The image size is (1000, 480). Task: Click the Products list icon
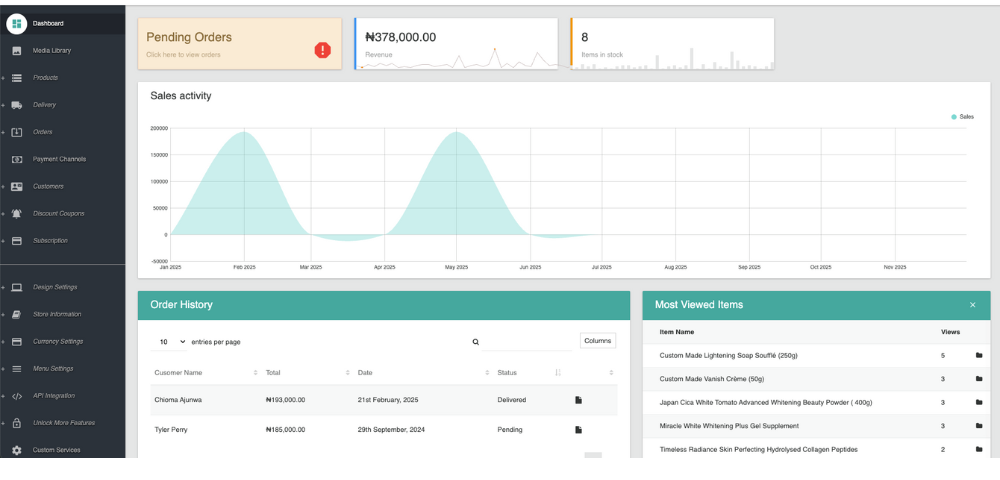(17, 78)
